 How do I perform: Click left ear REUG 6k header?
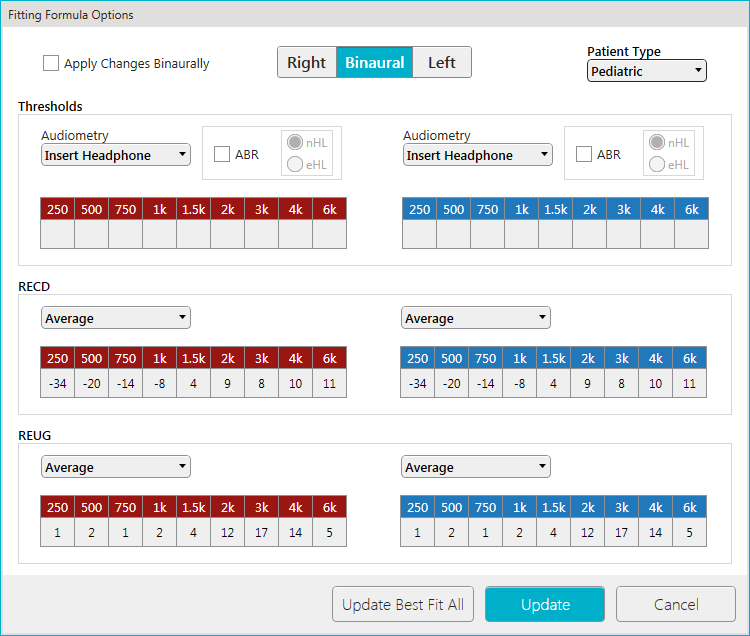tap(690, 507)
